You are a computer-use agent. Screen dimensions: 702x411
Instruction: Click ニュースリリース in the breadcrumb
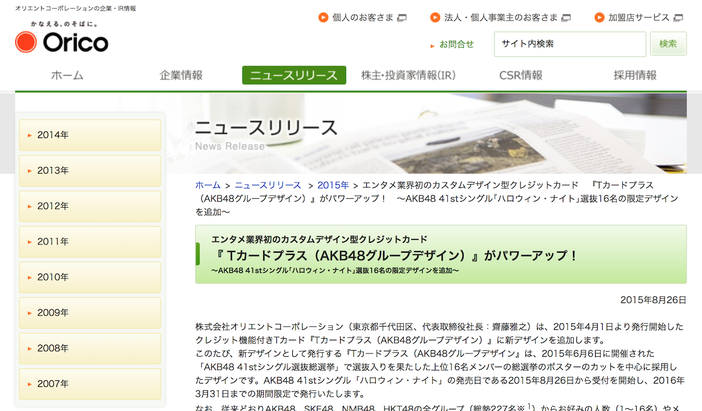pos(268,185)
